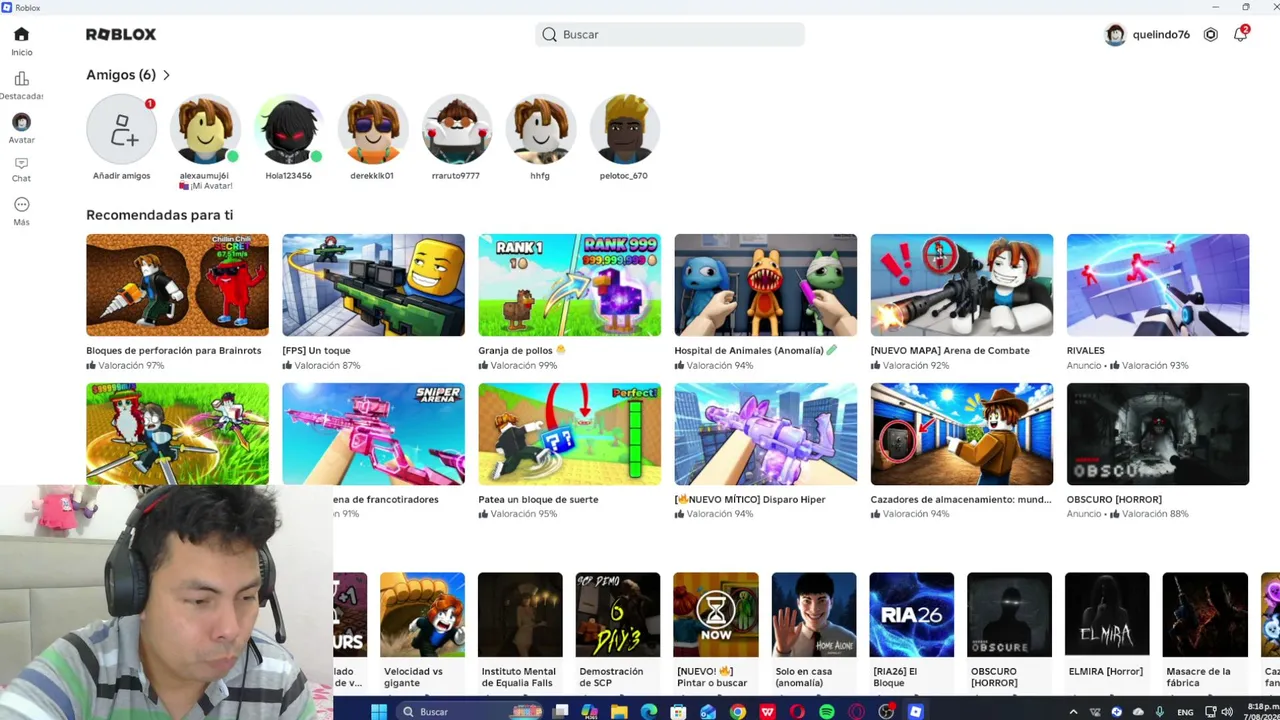Open Velocidad vs gigante thumbnail

tap(422, 615)
